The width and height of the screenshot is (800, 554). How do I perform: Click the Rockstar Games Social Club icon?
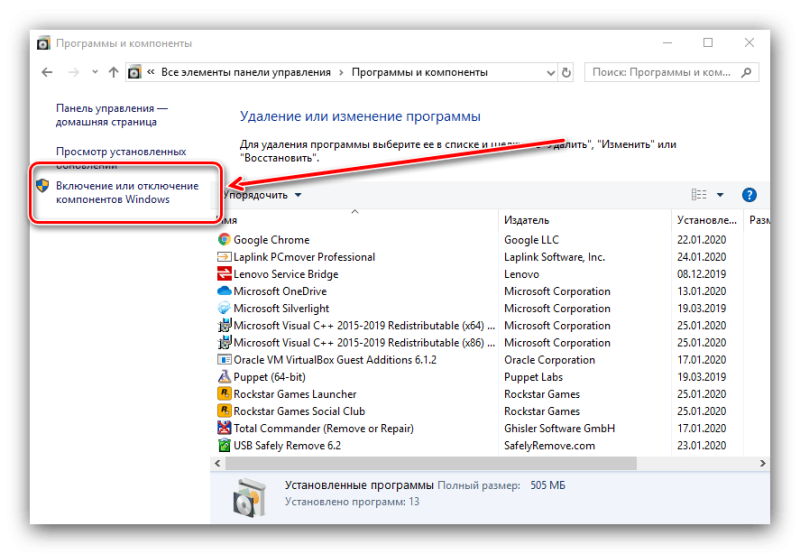click(224, 411)
